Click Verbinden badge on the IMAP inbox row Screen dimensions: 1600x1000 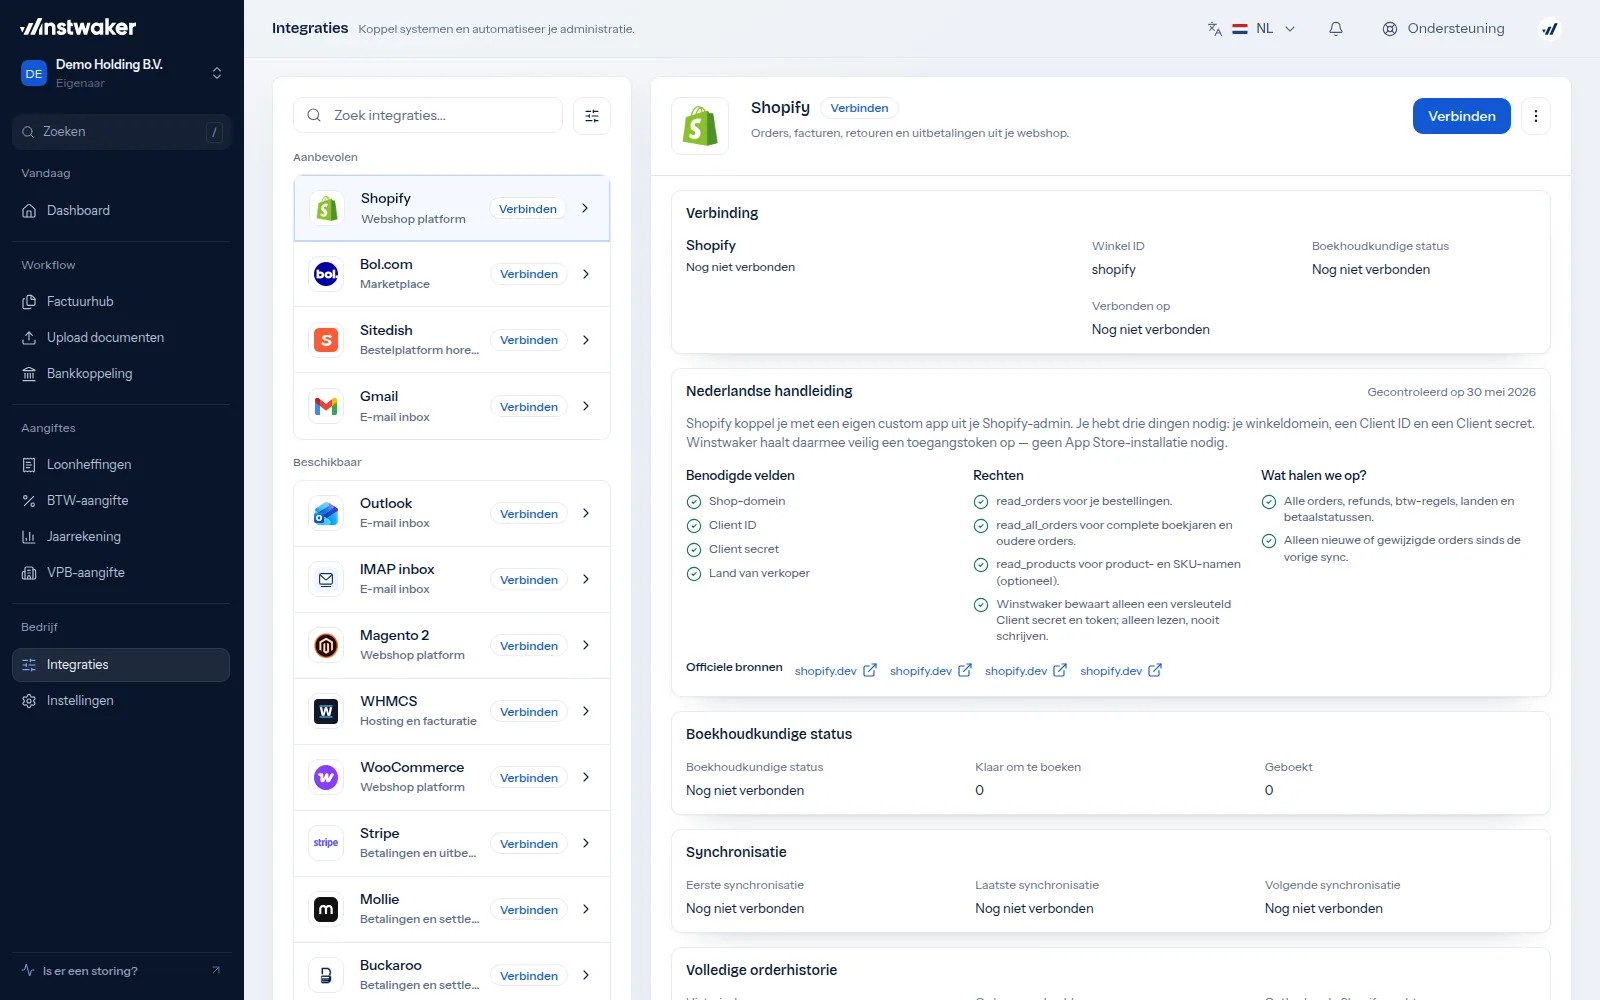tap(529, 580)
